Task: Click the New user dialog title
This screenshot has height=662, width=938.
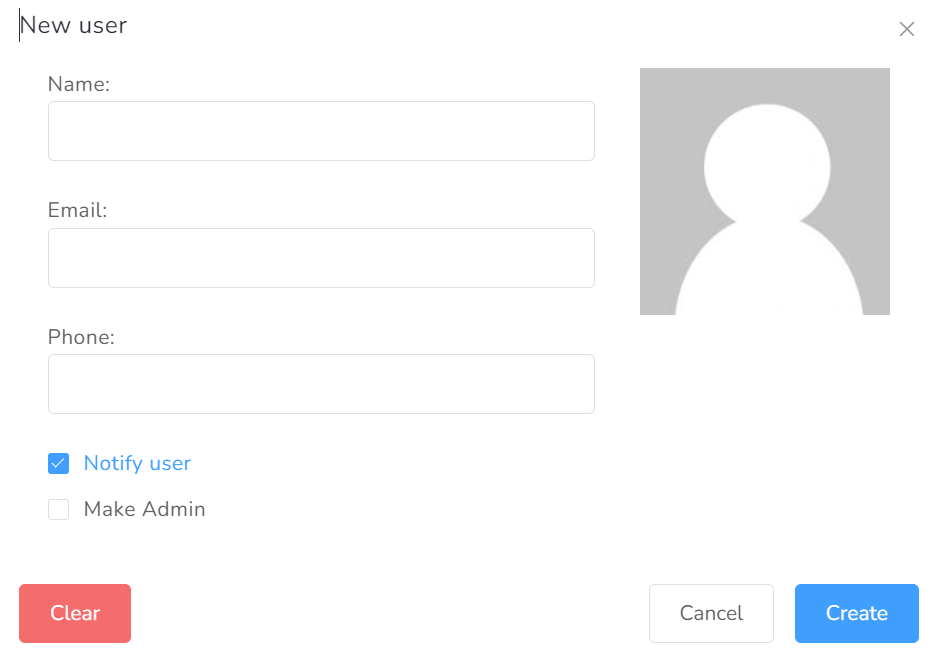Action: click(x=74, y=25)
